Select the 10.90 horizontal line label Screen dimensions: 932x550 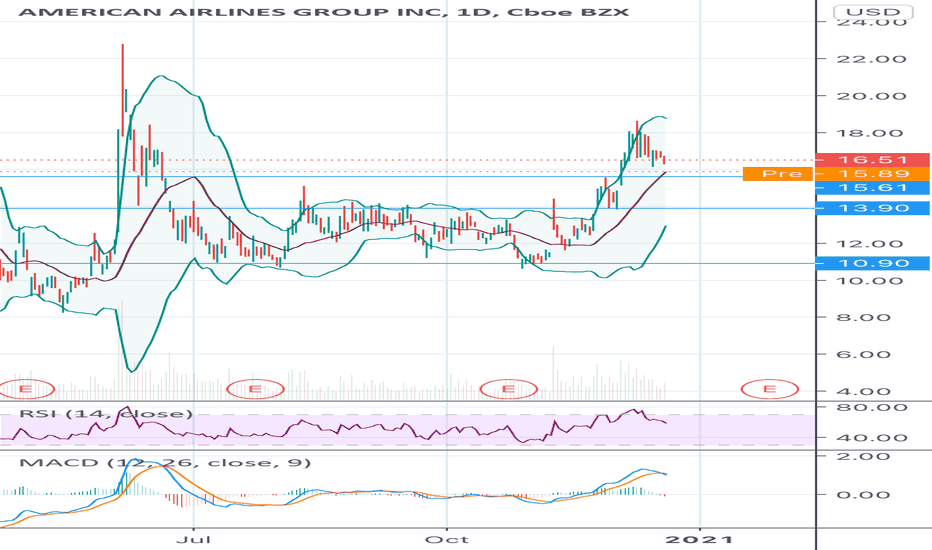pyautogui.click(x=872, y=263)
